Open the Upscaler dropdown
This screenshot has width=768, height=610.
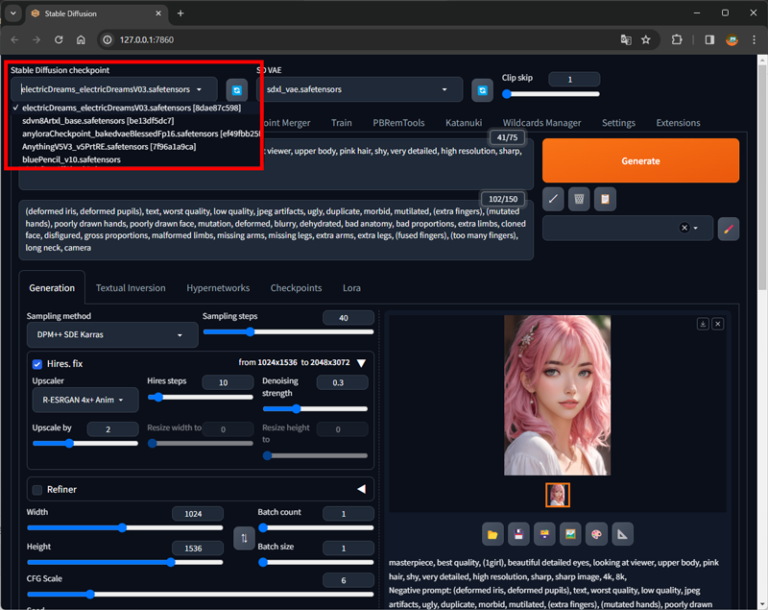[85, 400]
